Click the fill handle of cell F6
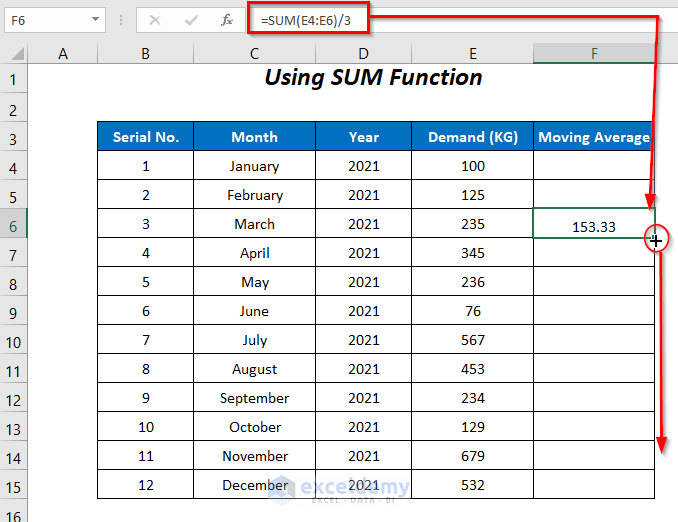Image resolution: width=678 pixels, height=522 pixels. click(655, 239)
